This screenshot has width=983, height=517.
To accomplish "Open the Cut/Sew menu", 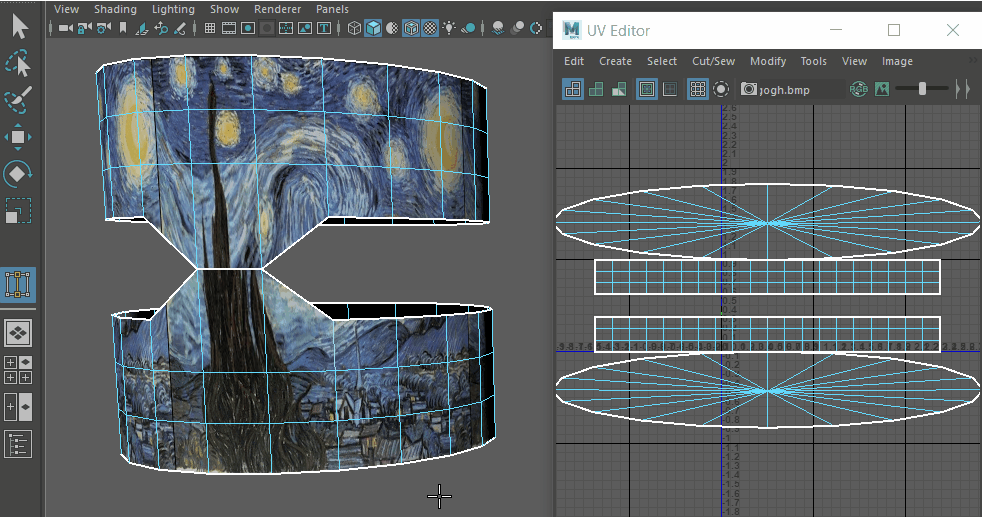I will click(713, 61).
